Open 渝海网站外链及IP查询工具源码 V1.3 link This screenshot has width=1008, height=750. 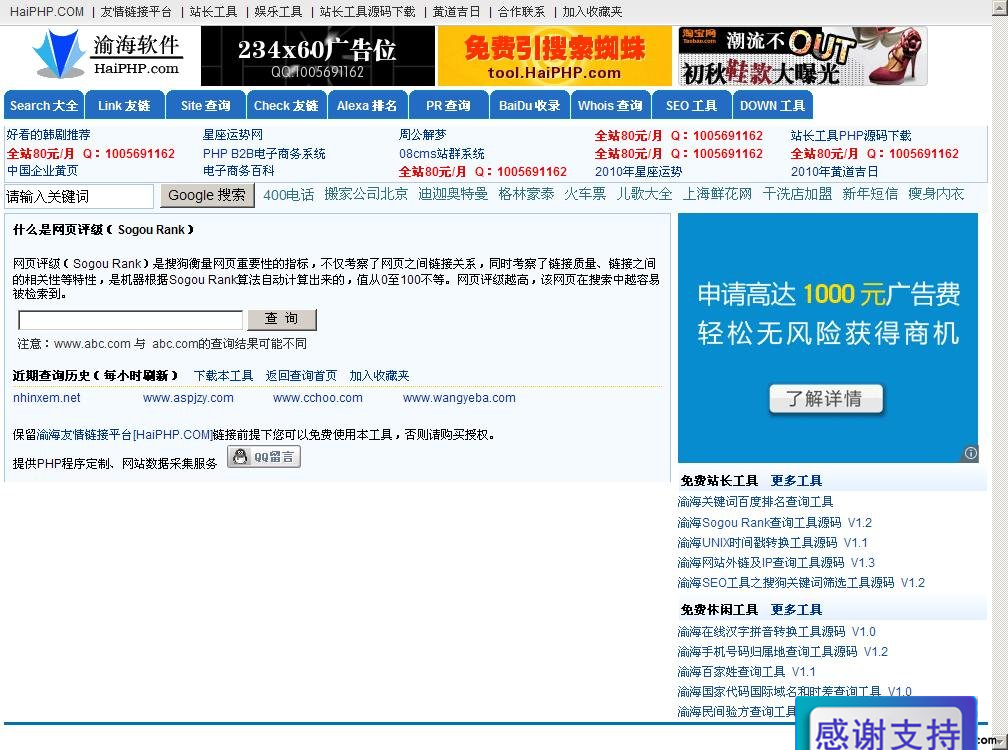click(777, 562)
